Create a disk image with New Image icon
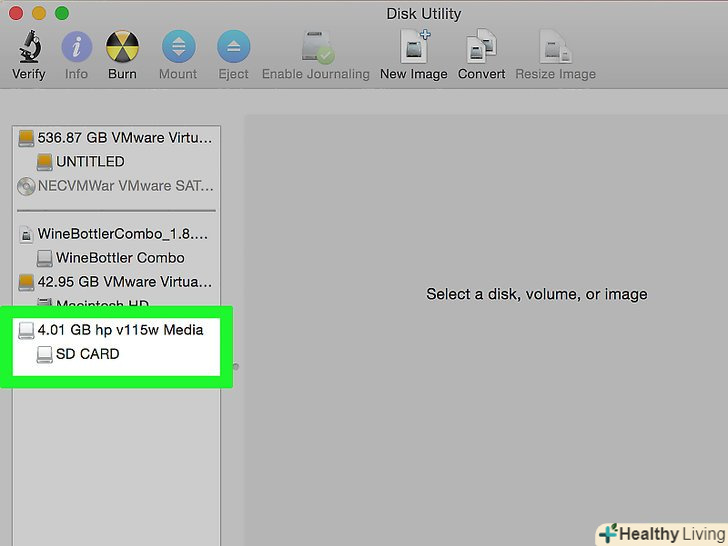Screen dimensions: 728x546 [x=415, y=46]
